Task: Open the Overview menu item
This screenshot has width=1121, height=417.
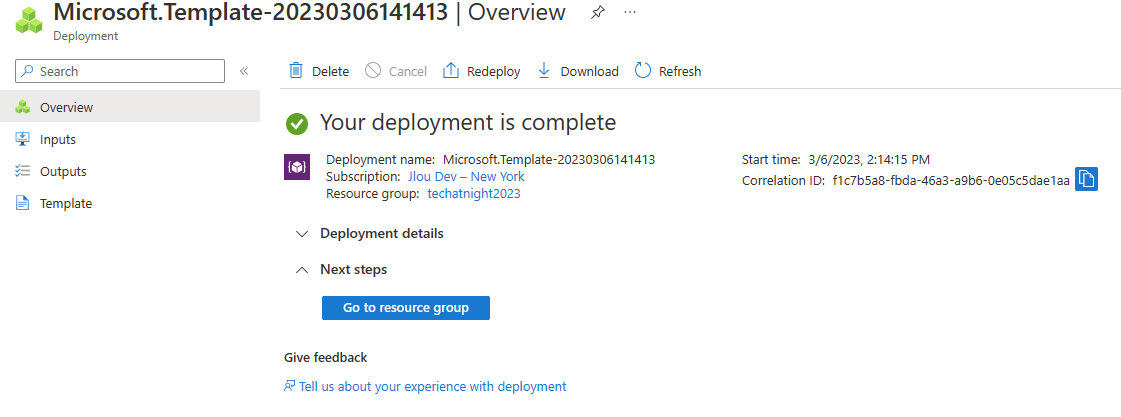Action: click(130, 107)
